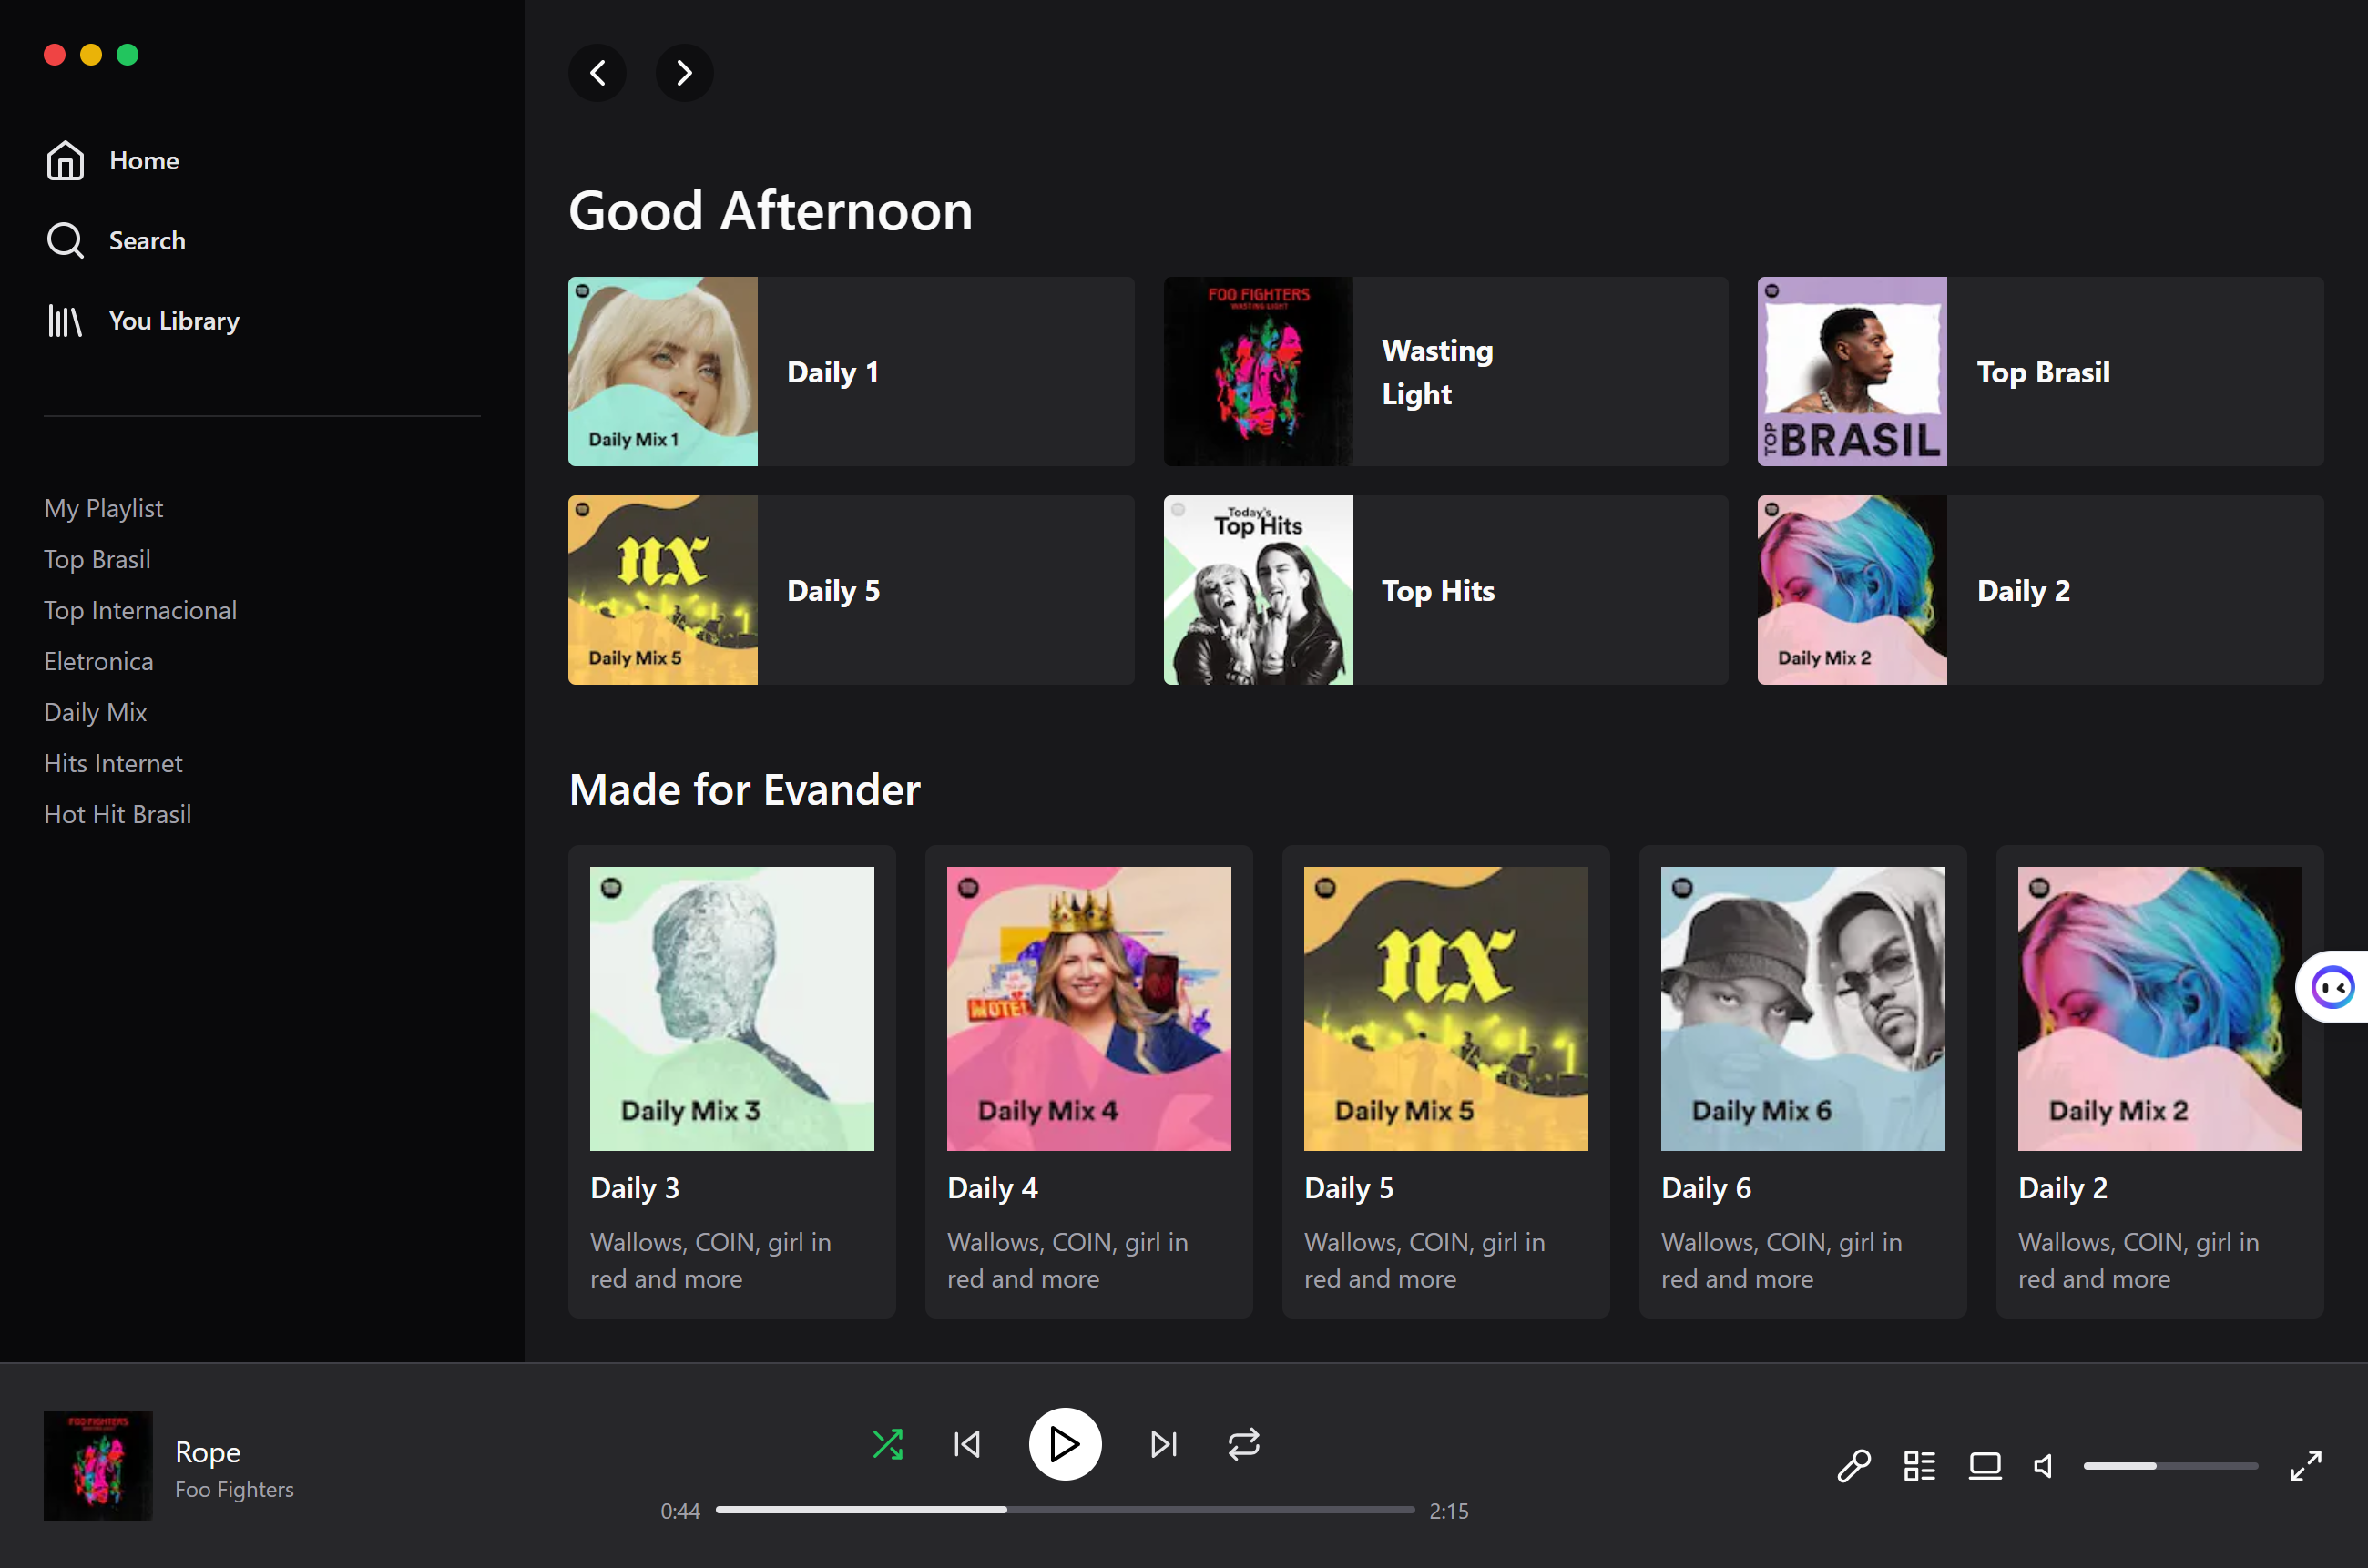Click the floating assistant face icon
Screen dimensions: 2368x1568
[x=2333, y=988]
